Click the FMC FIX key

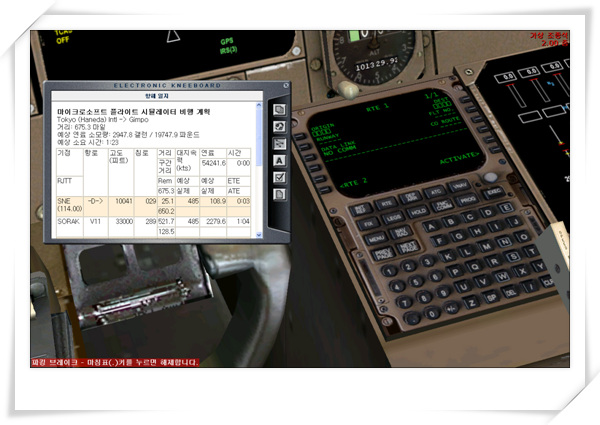point(368,224)
